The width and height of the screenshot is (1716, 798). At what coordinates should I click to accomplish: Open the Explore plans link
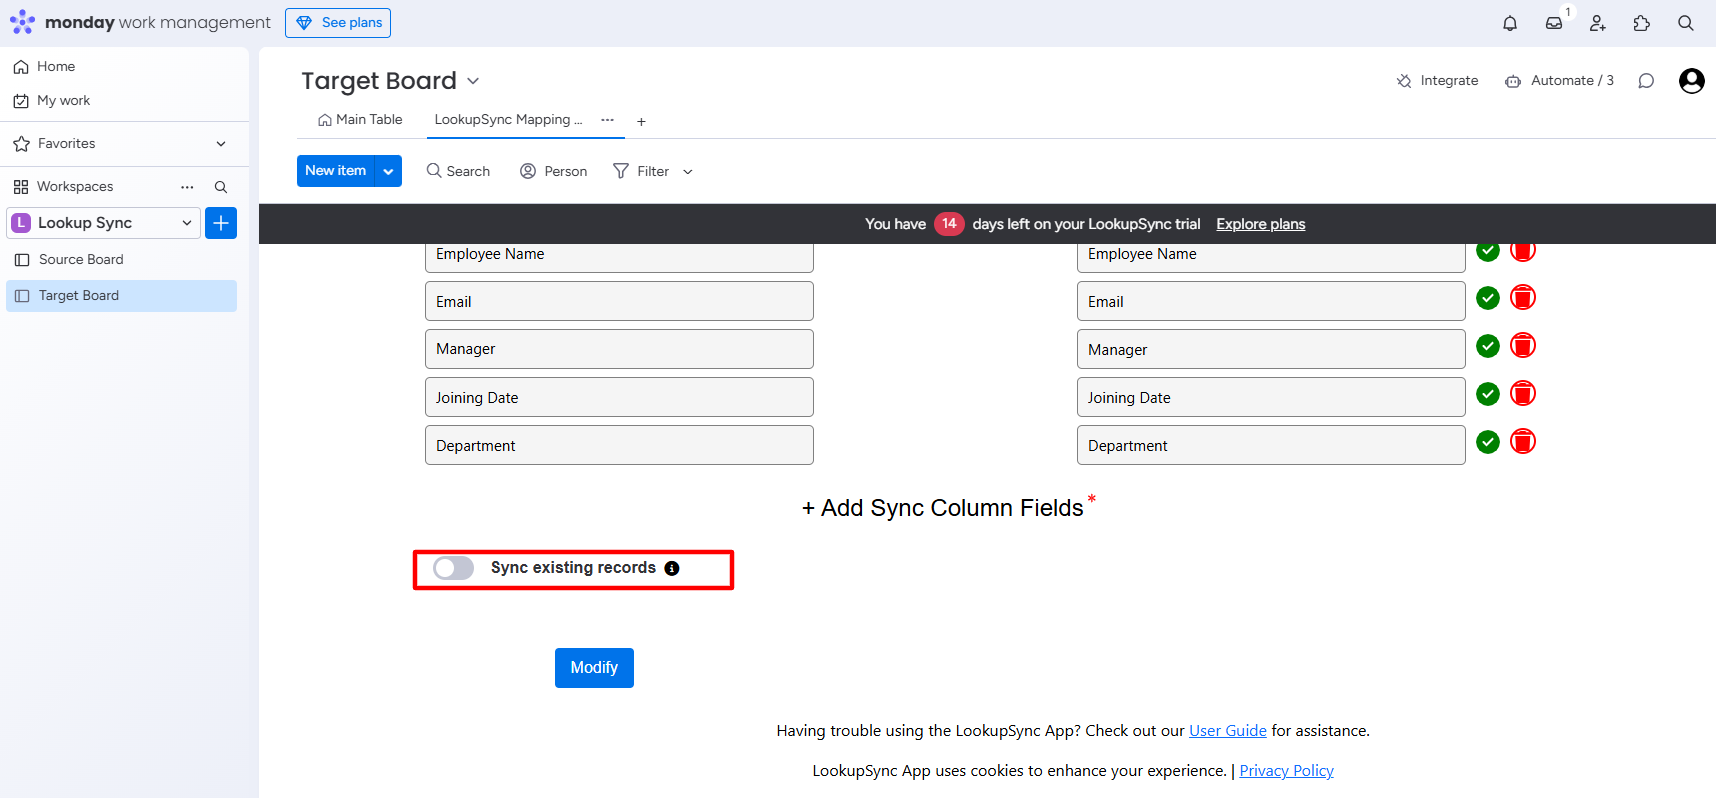(1261, 224)
